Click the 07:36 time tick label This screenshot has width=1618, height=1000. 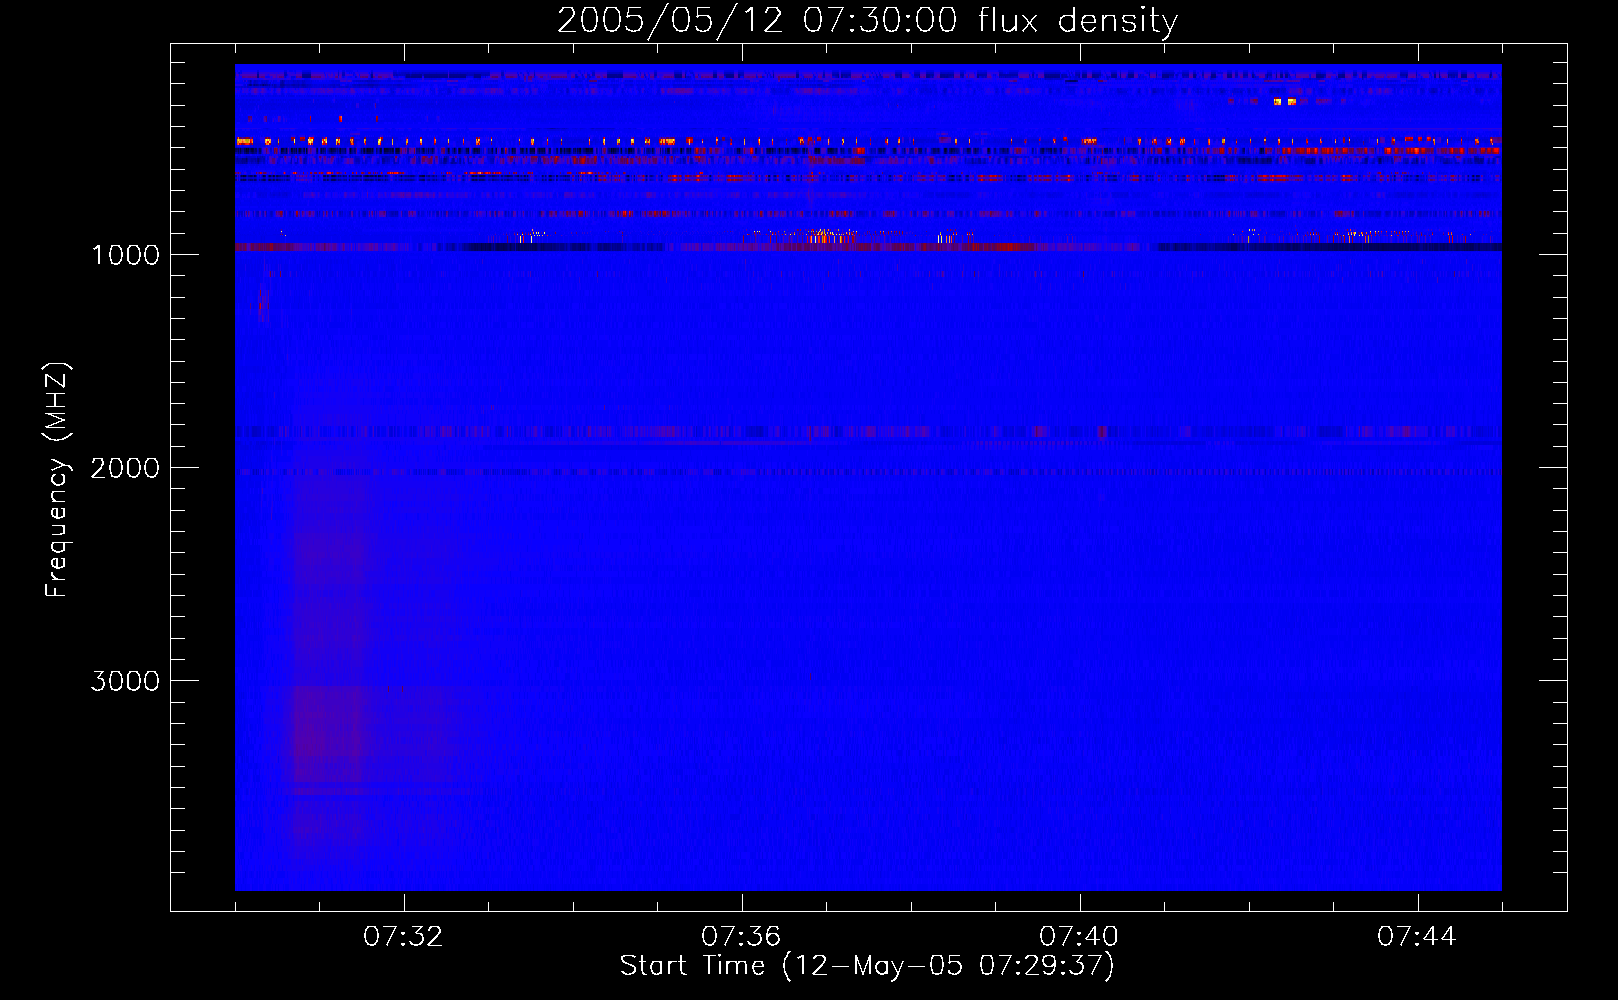click(741, 937)
